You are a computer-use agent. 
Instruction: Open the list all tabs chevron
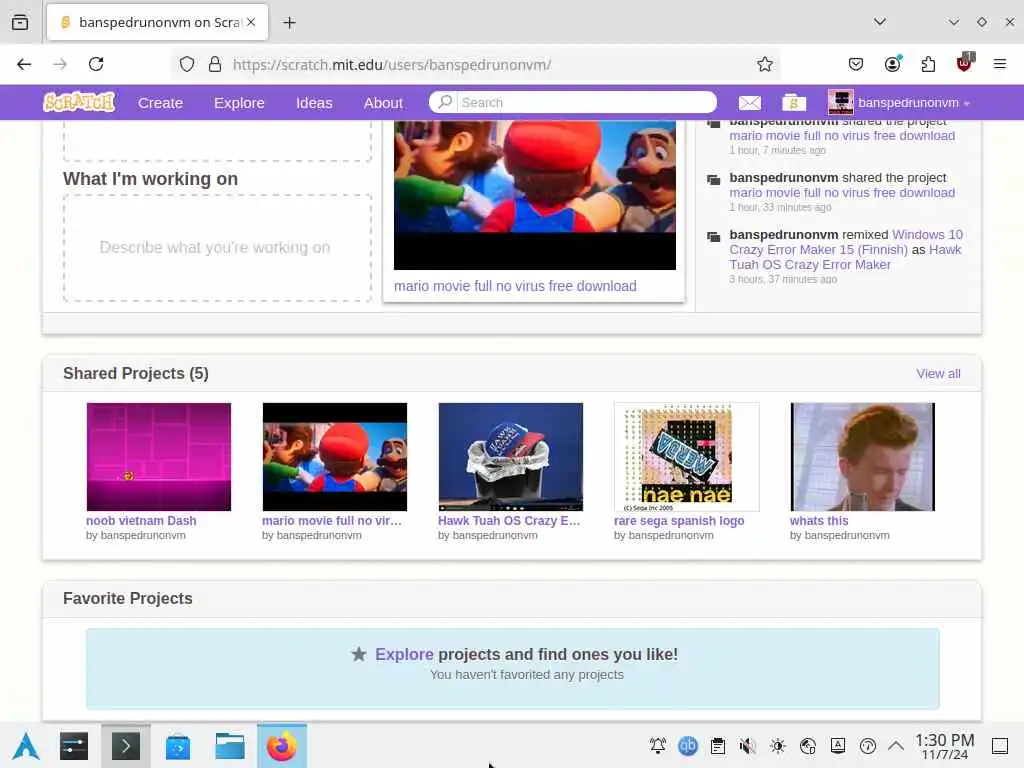pyautogui.click(x=880, y=22)
